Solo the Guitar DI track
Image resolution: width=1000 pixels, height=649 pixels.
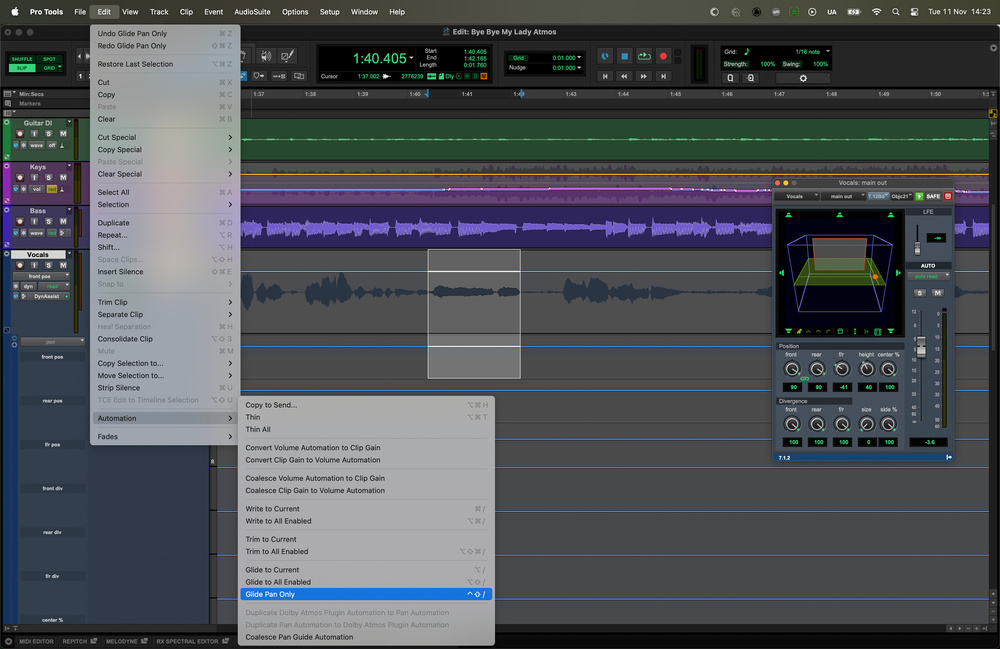pos(48,134)
